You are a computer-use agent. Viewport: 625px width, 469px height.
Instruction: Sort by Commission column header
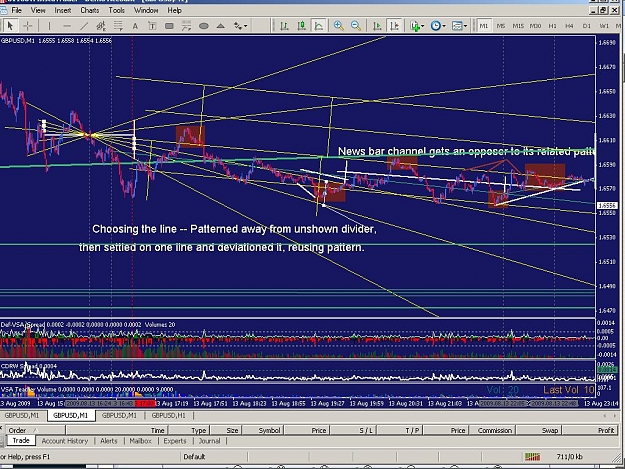pos(491,430)
